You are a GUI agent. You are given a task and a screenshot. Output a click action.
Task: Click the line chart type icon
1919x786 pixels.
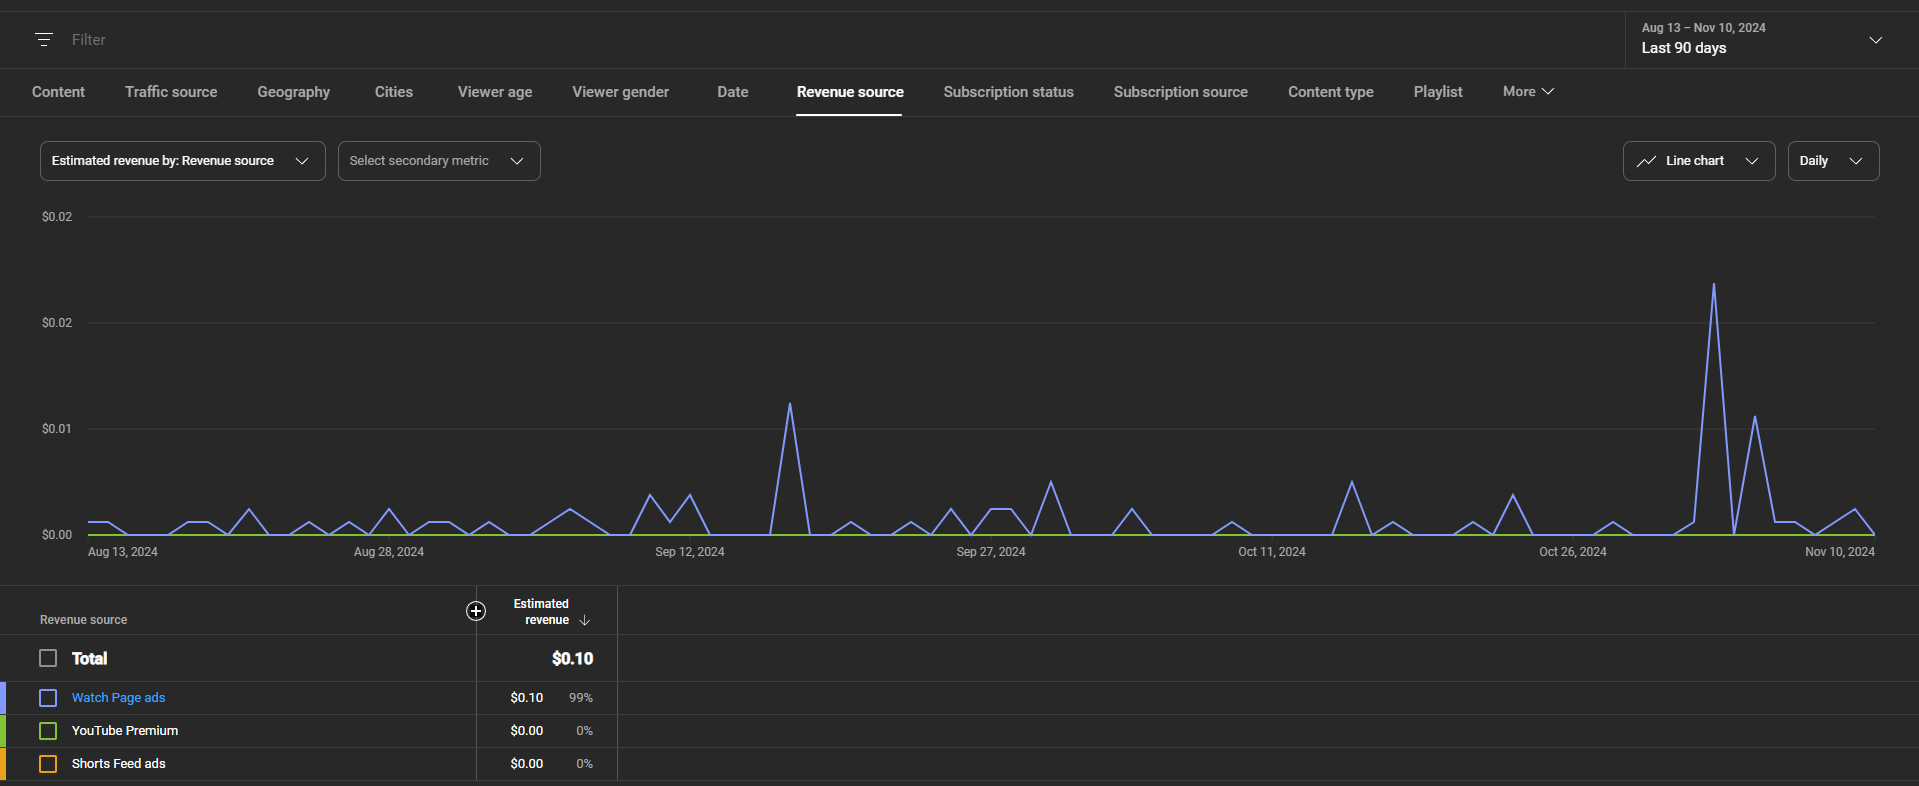[1646, 161]
